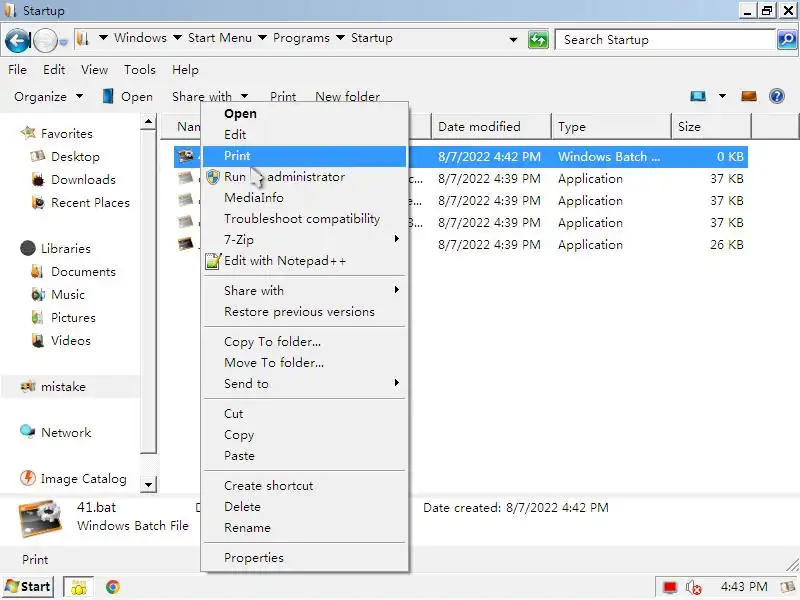Click the Search Startup field

665,40
